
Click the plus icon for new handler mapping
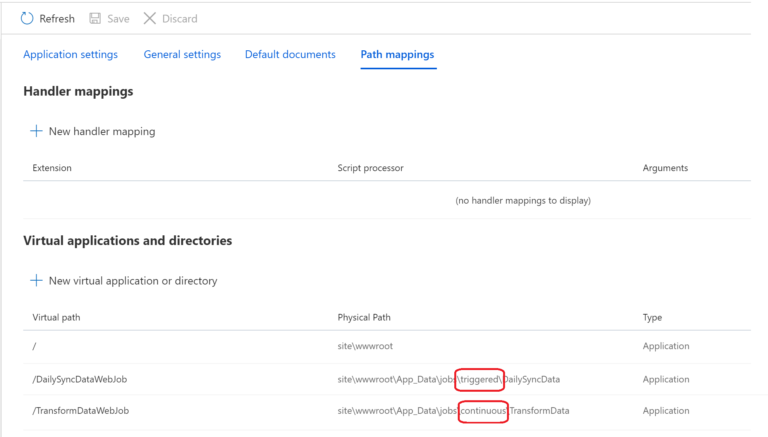tap(36, 131)
